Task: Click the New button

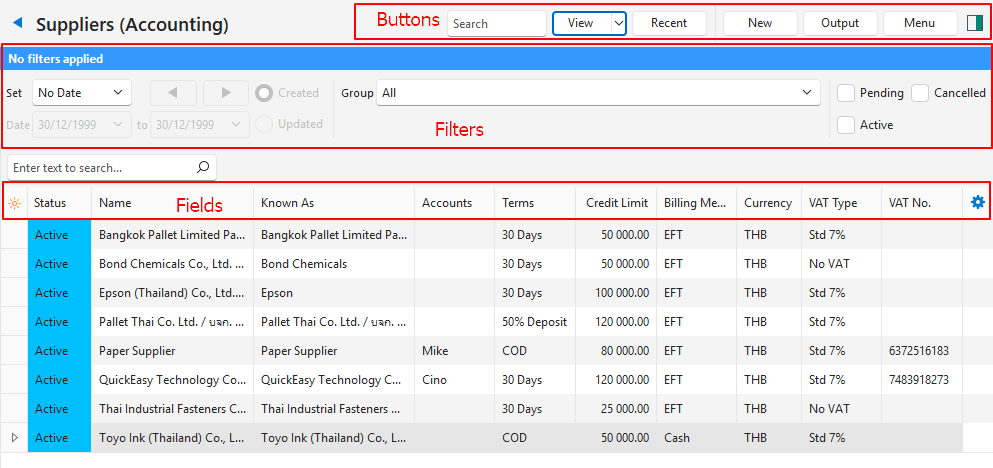Action: coord(760,23)
